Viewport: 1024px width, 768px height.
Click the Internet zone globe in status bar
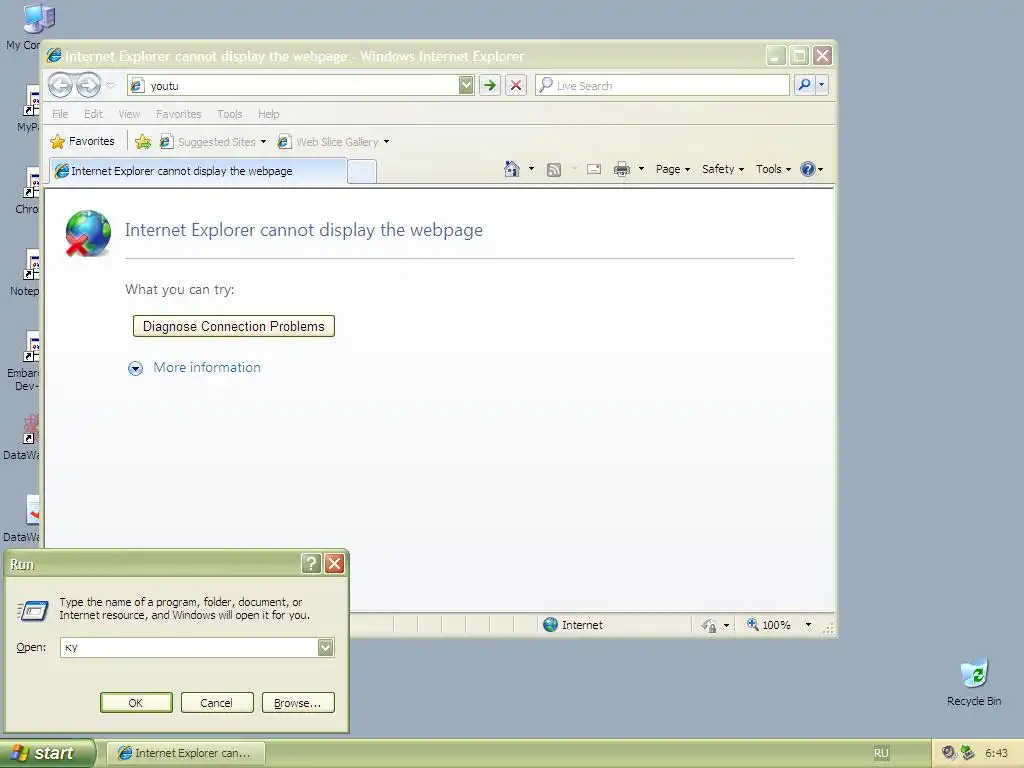click(x=551, y=625)
